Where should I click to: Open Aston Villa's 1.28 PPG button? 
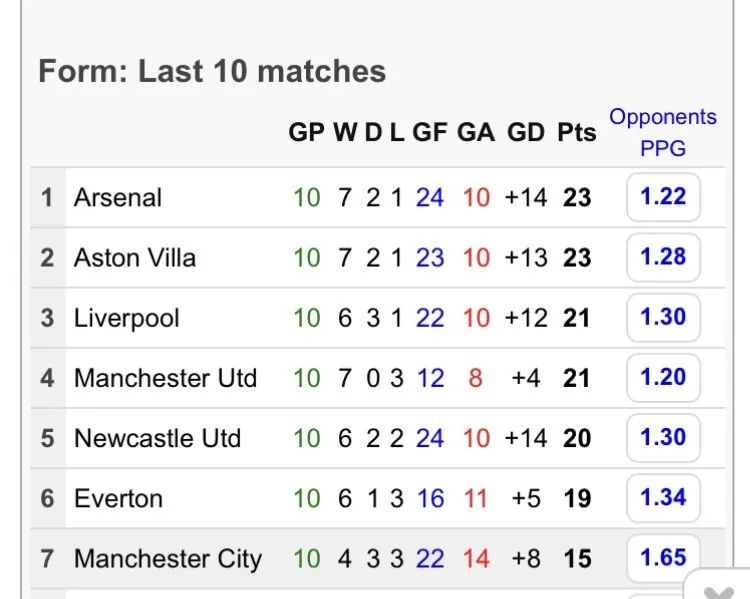click(663, 257)
